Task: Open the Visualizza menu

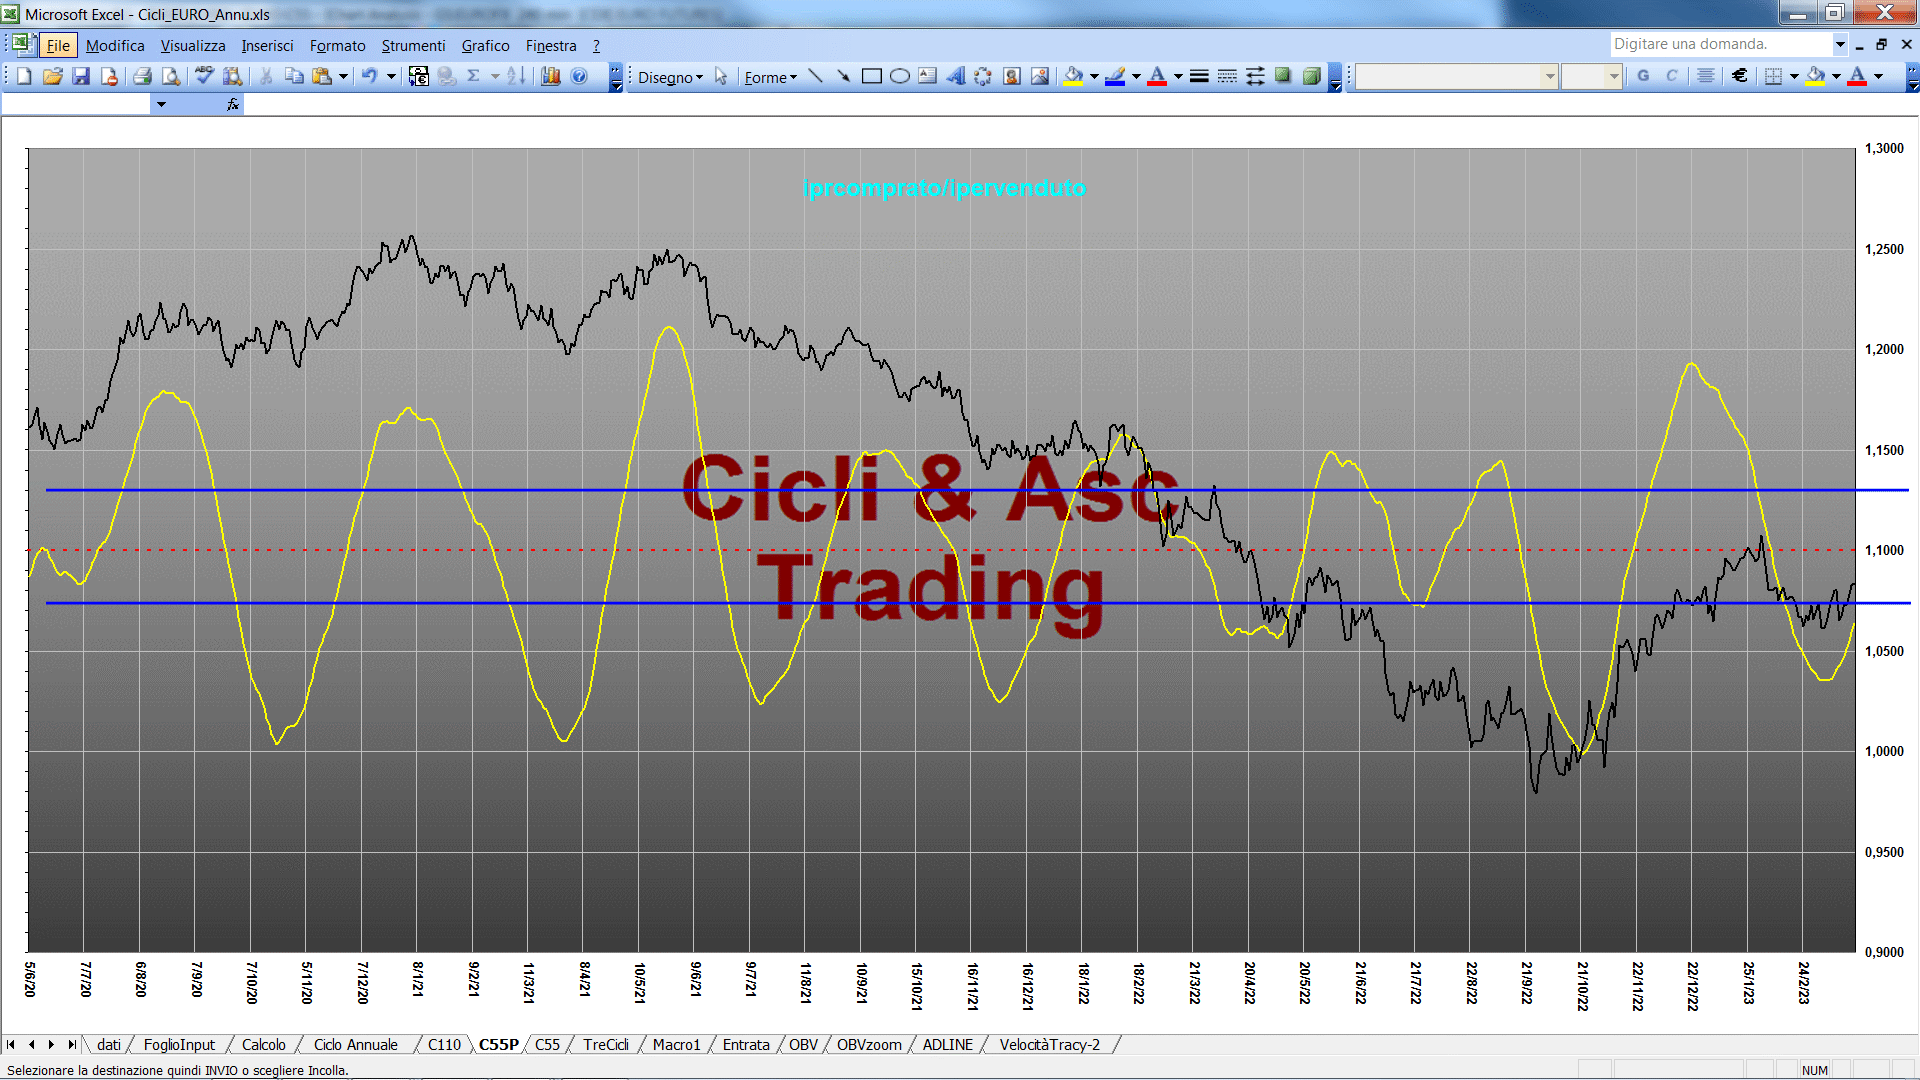Action: pos(193,46)
